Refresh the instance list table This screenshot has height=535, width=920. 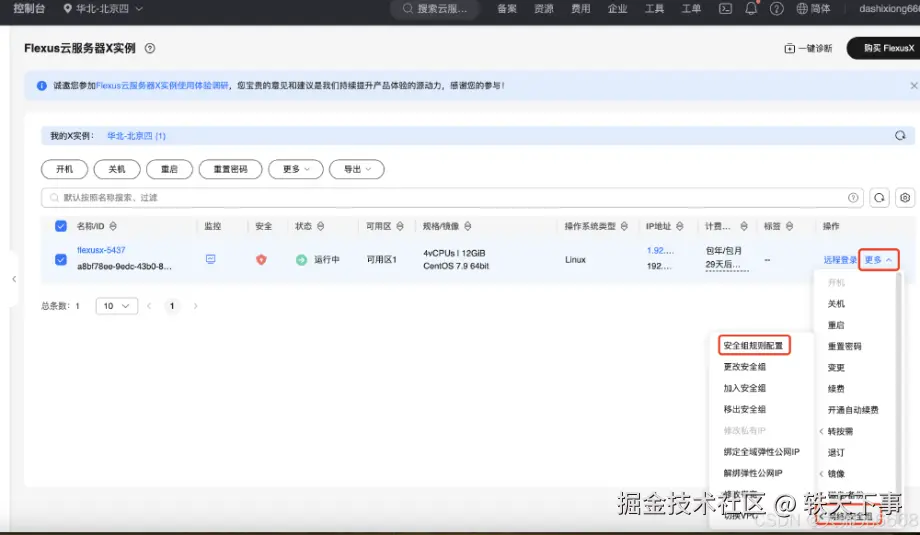[x=879, y=198]
